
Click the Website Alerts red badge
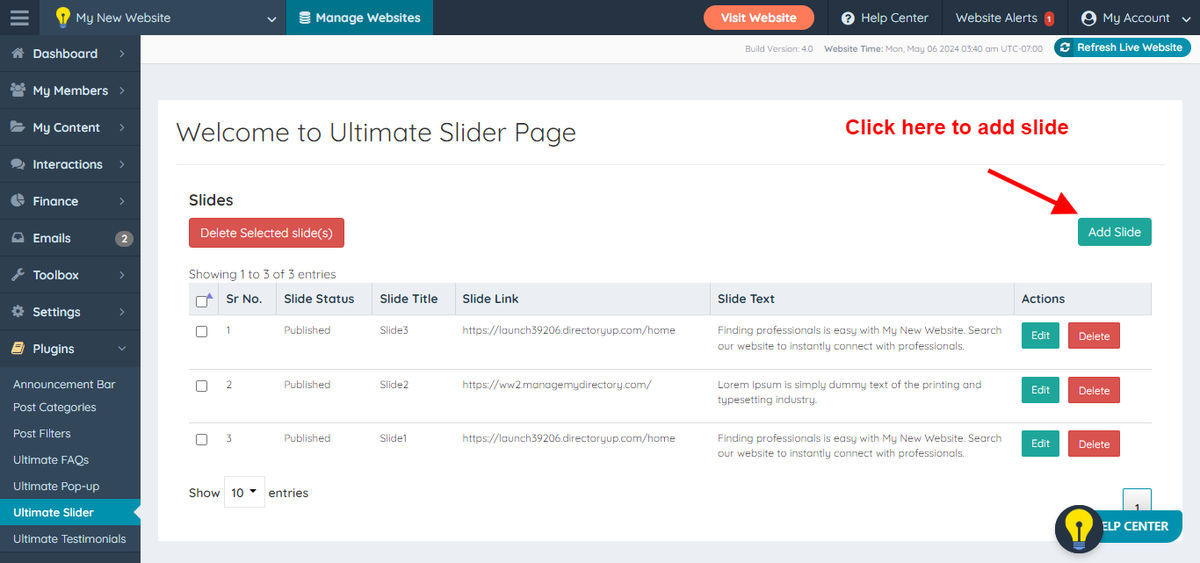1049,19
